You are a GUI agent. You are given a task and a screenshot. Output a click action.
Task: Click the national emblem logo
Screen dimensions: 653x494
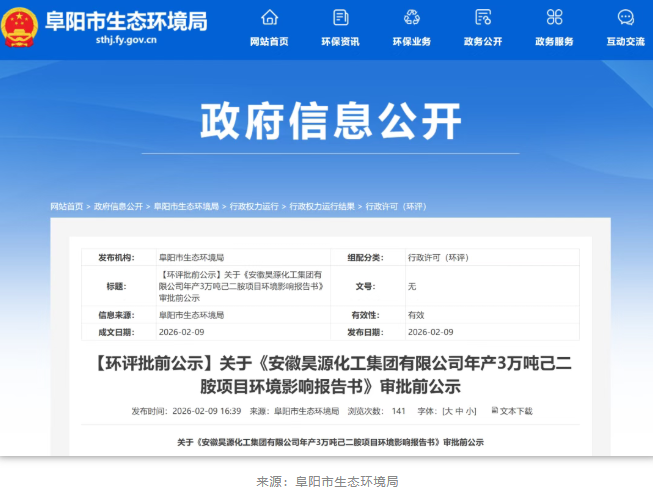click(19, 27)
